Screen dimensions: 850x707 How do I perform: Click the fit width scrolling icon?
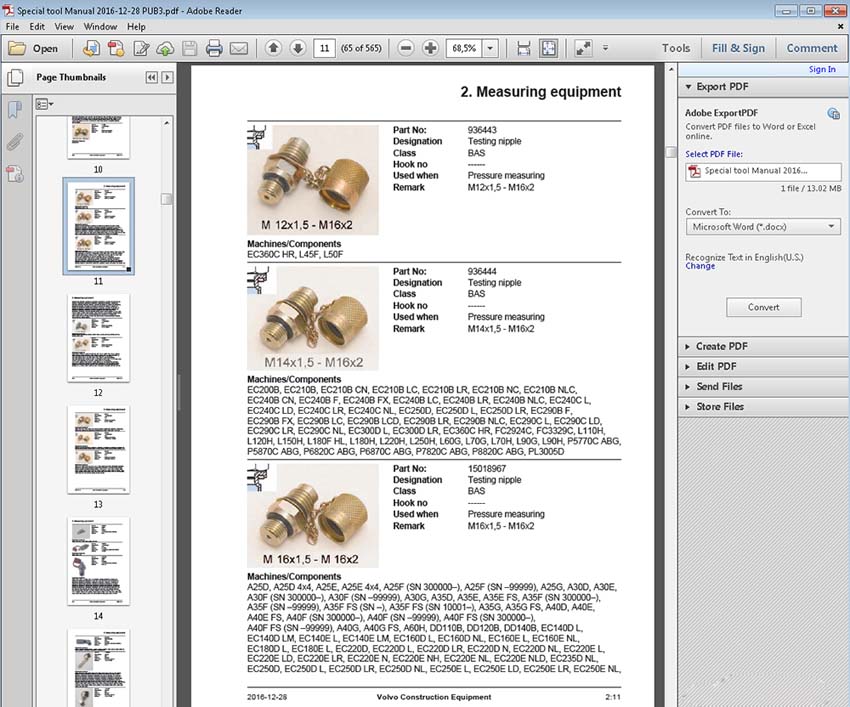[x=524, y=49]
